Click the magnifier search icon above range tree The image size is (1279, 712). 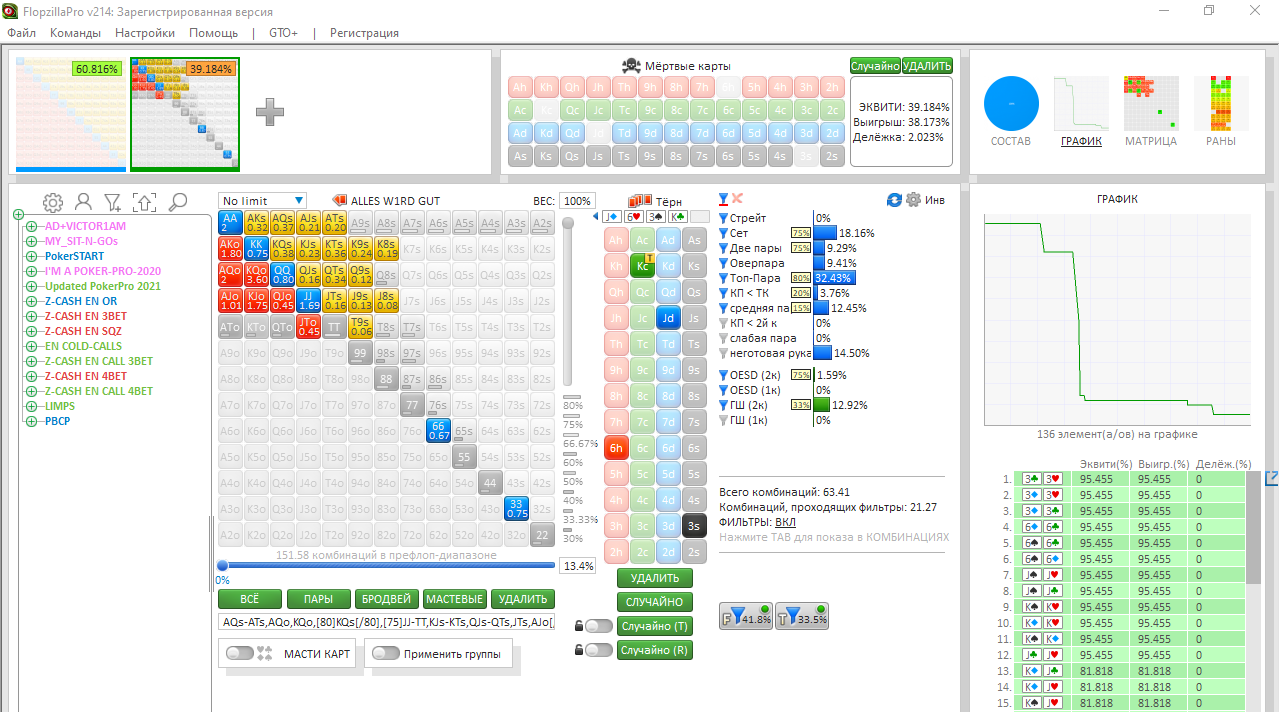(177, 203)
